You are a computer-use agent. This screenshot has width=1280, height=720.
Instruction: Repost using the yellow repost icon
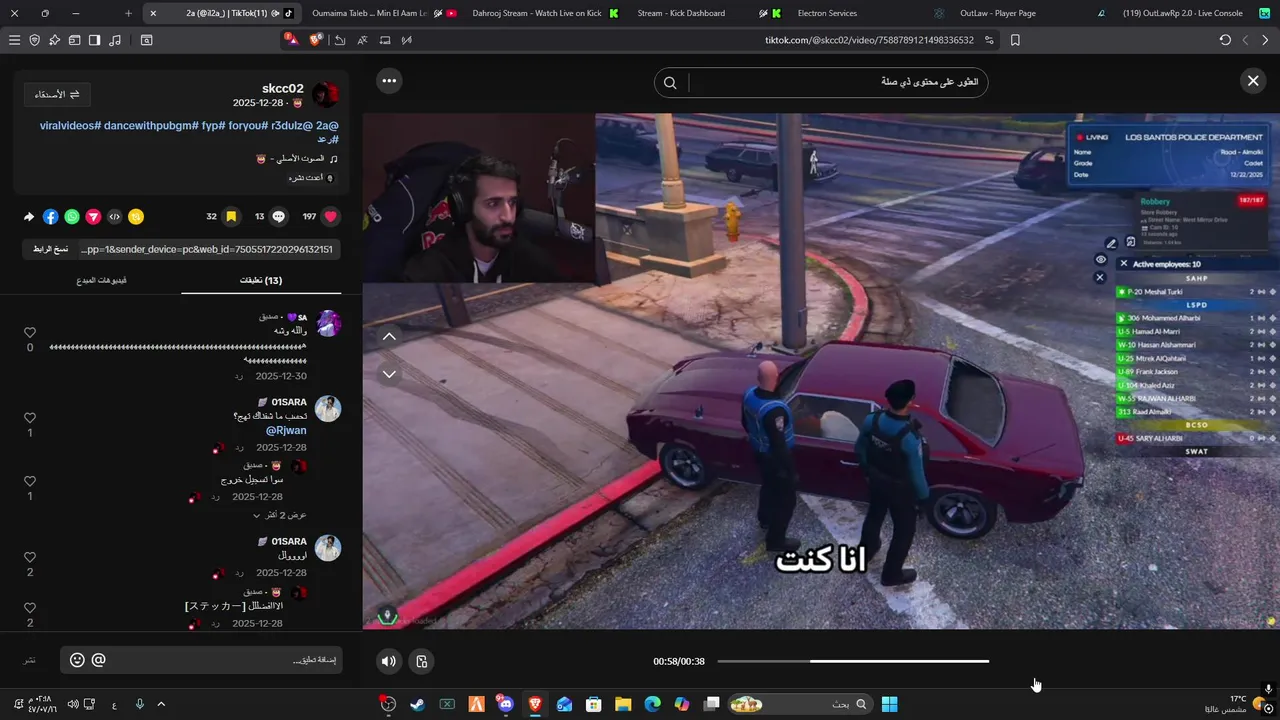click(136, 216)
